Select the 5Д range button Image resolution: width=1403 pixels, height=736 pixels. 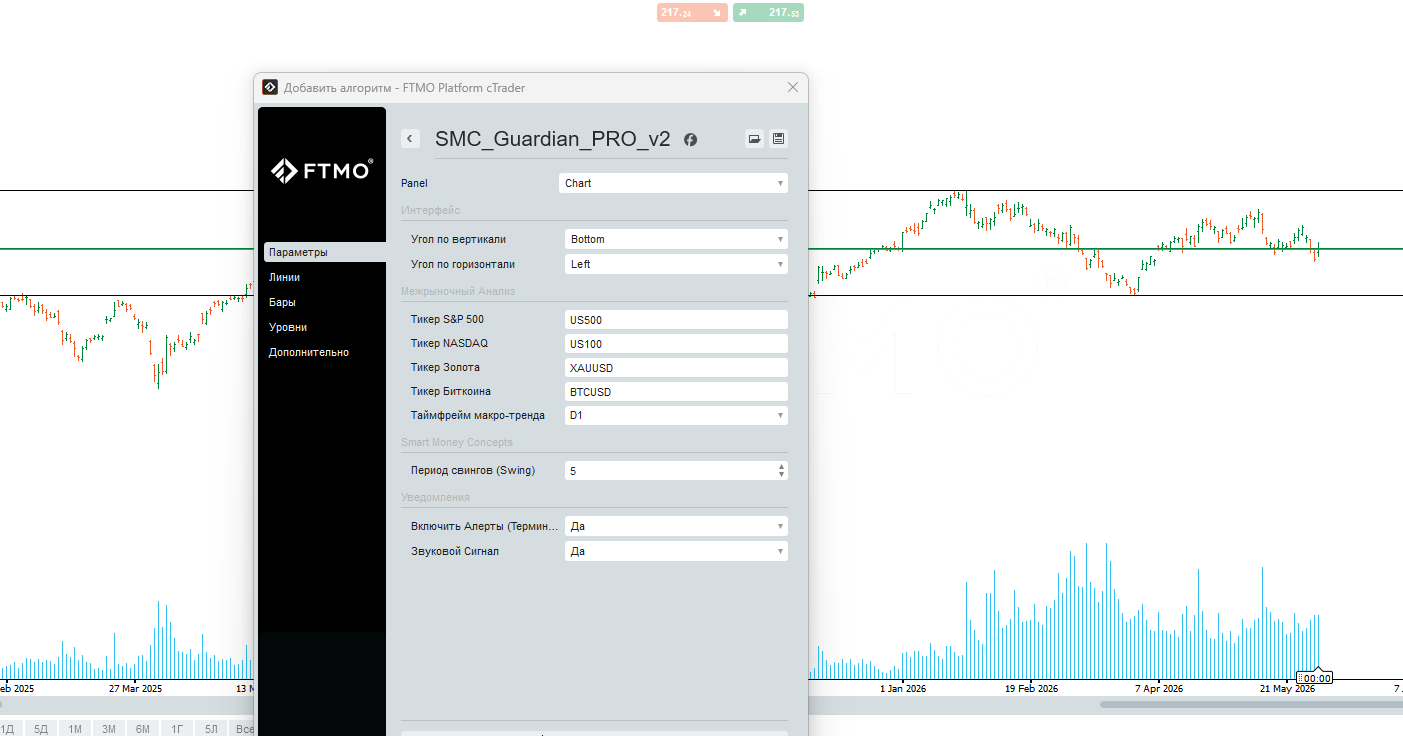[x=41, y=729]
